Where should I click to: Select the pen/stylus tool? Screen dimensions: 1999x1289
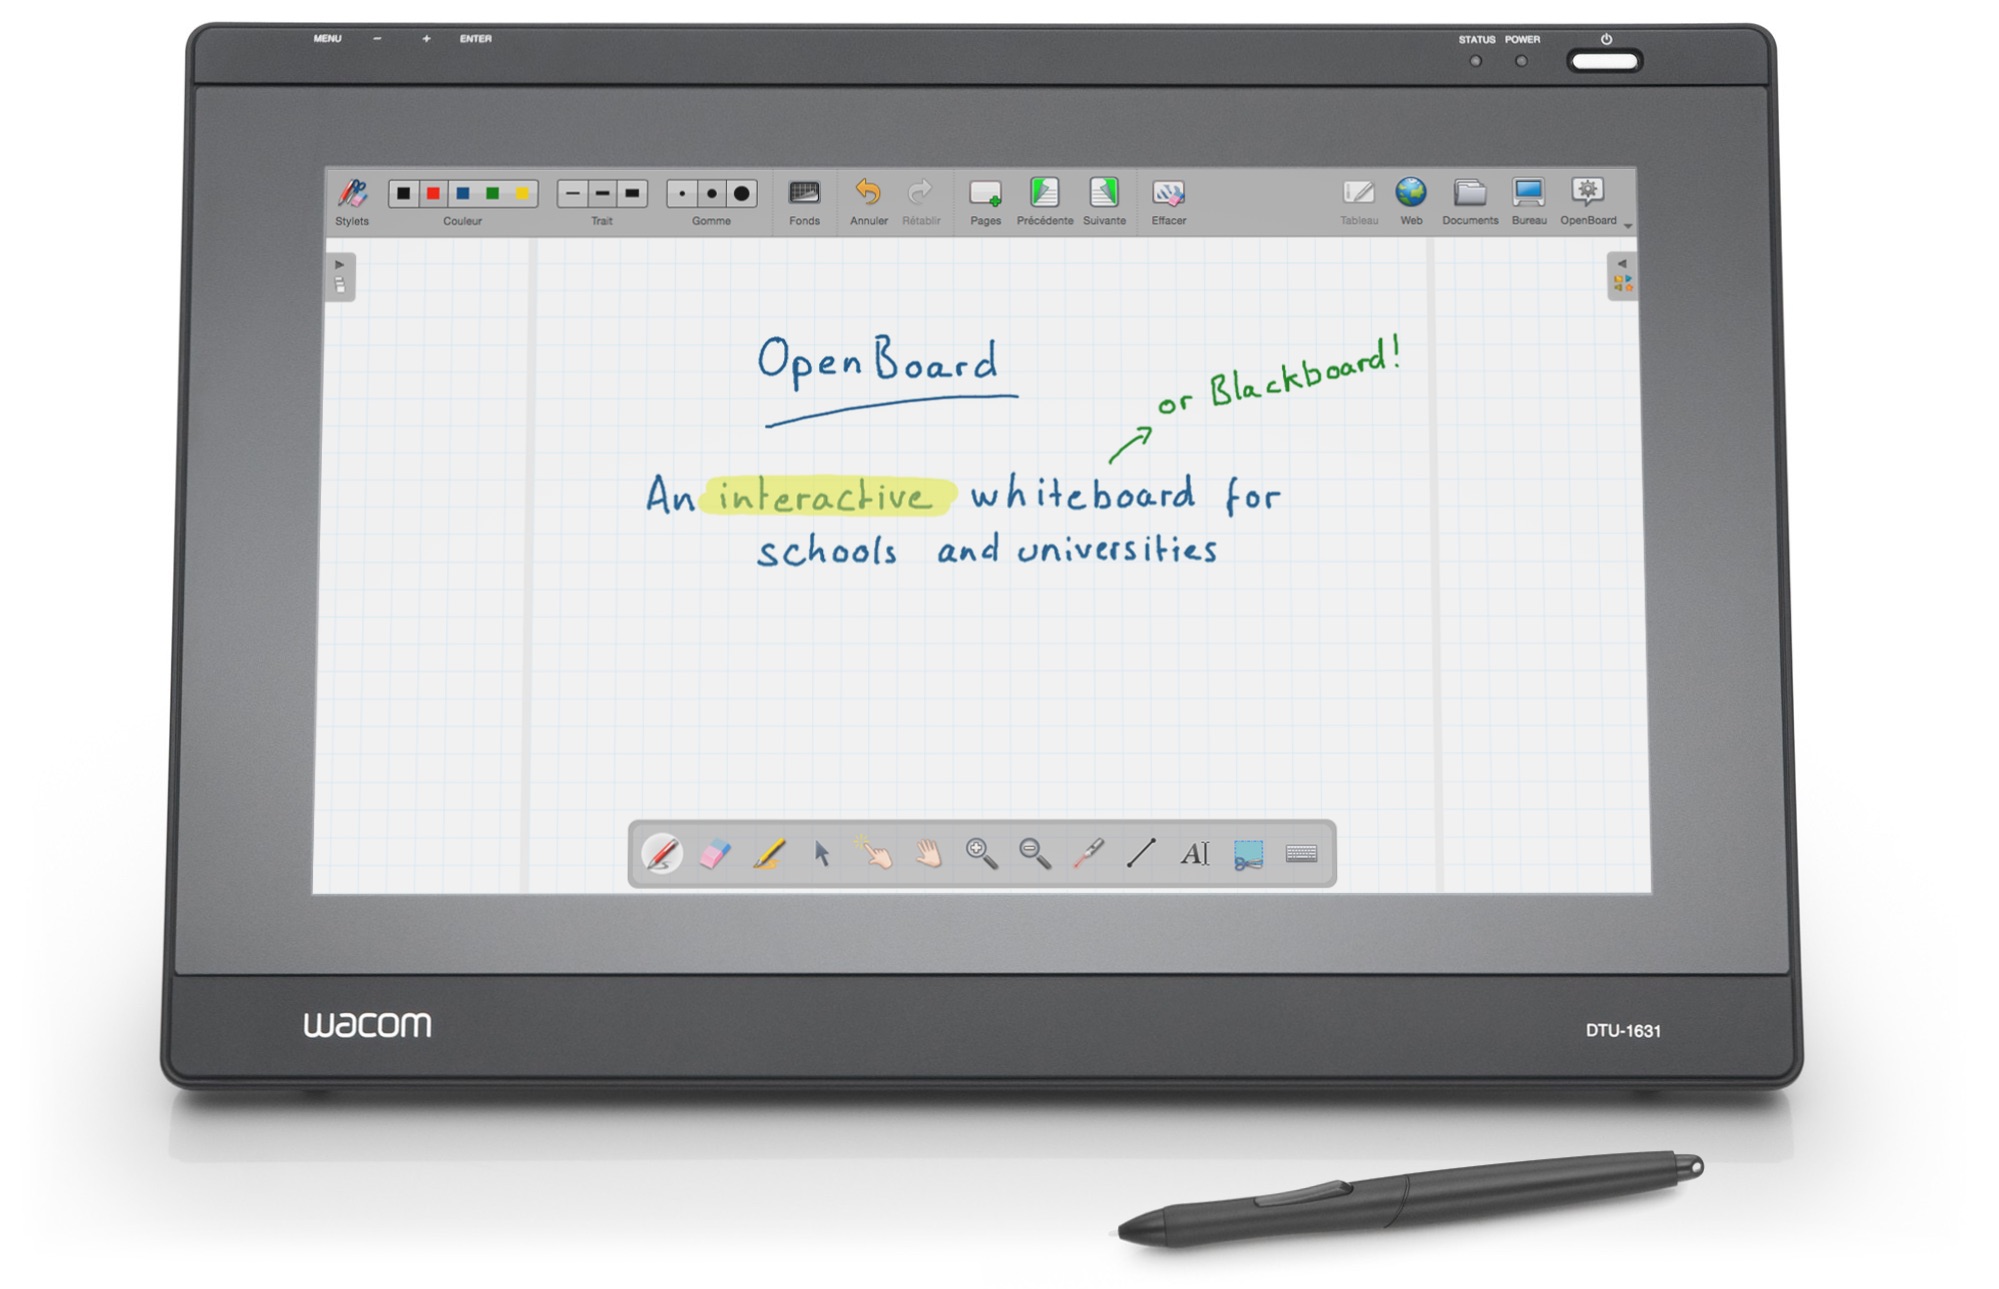click(666, 855)
